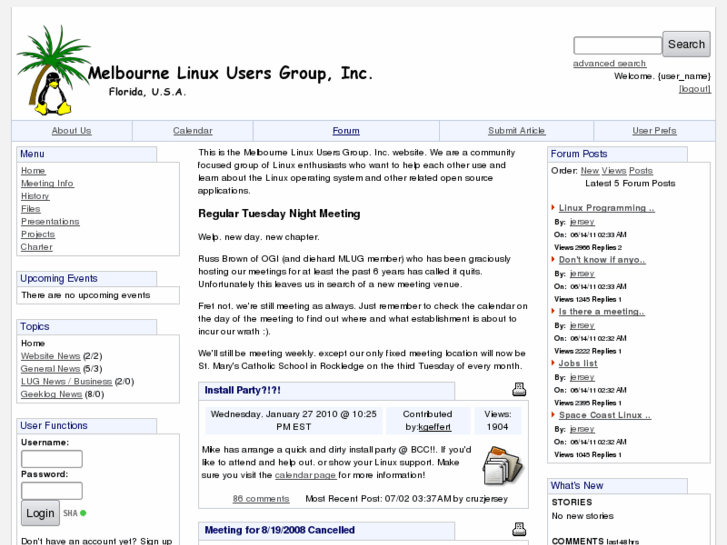
Task: Open Jobs list forum post
Action: (578, 363)
